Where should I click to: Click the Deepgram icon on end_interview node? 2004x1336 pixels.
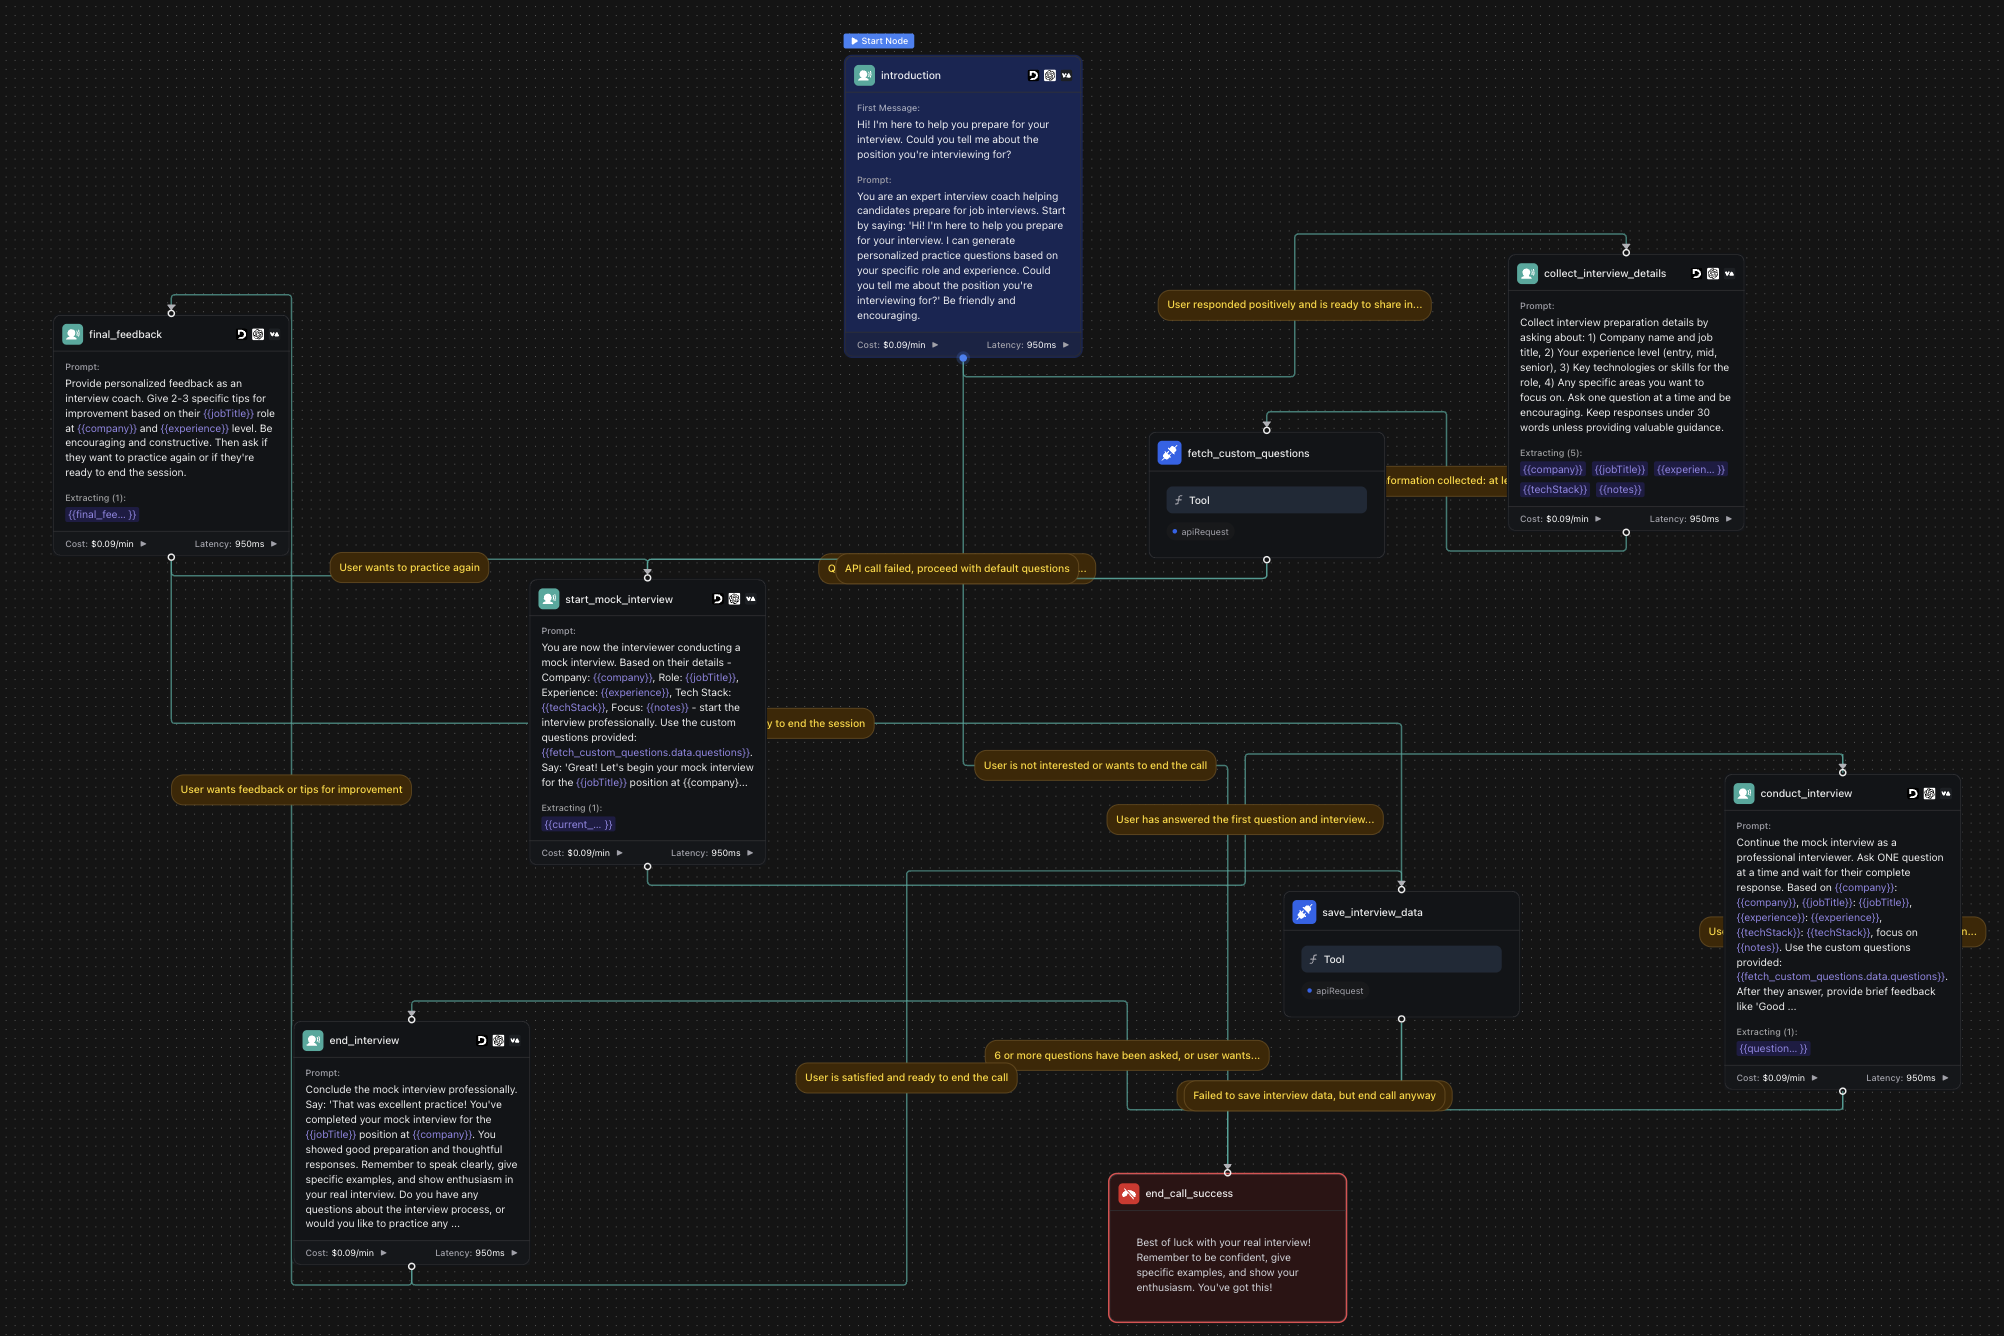[482, 1041]
